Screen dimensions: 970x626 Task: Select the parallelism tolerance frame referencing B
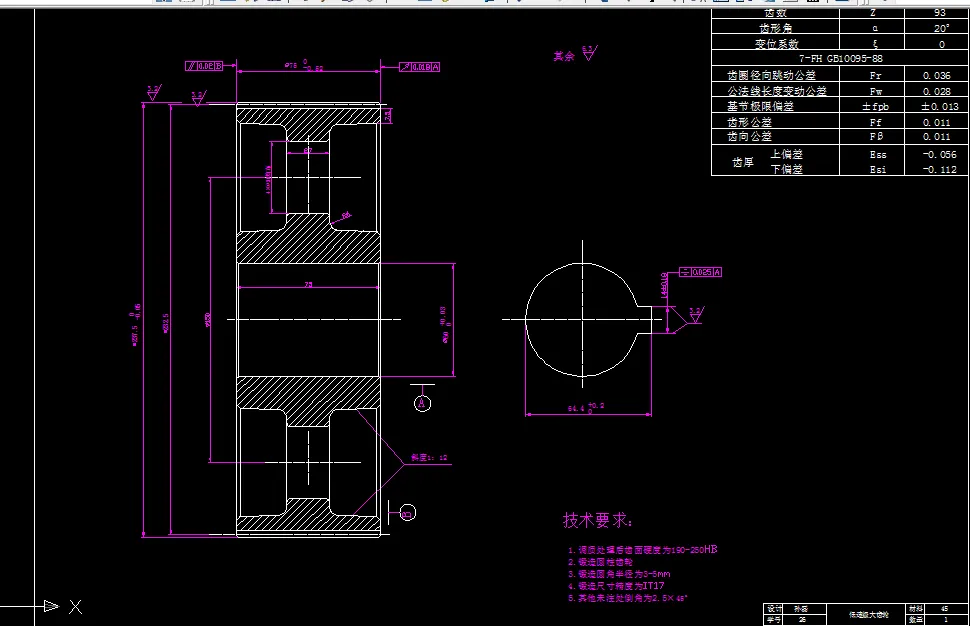(x=204, y=66)
